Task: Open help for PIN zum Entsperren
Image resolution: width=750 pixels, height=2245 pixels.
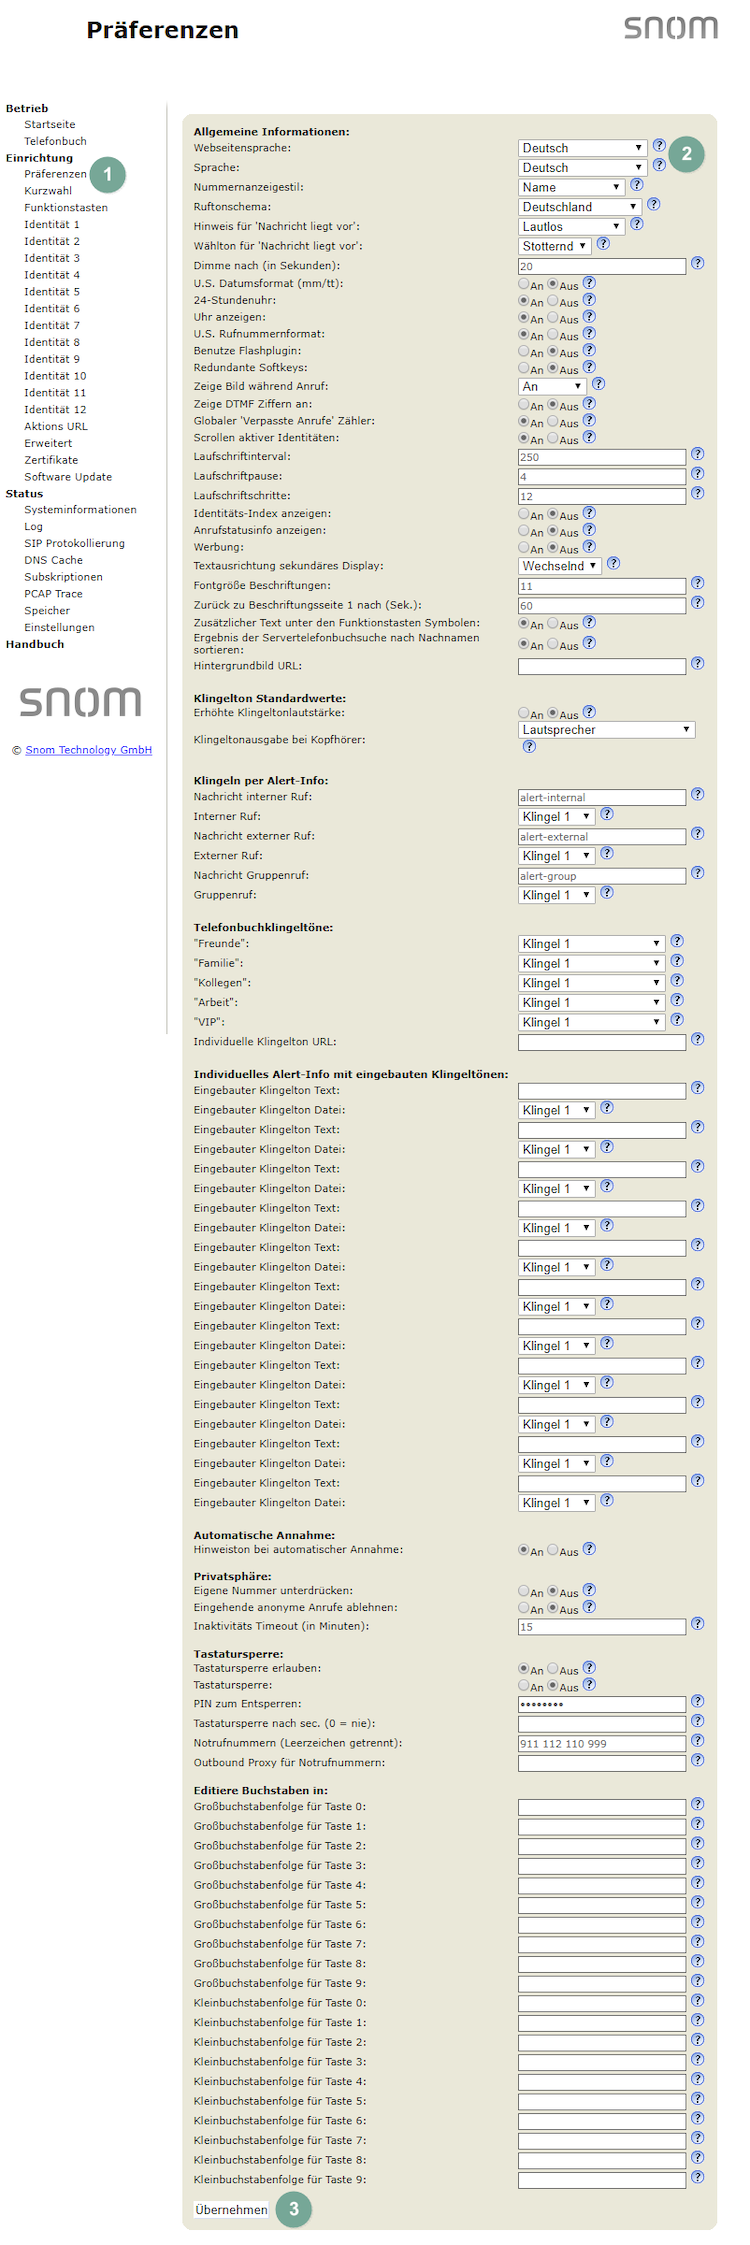Action: tap(697, 1701)
